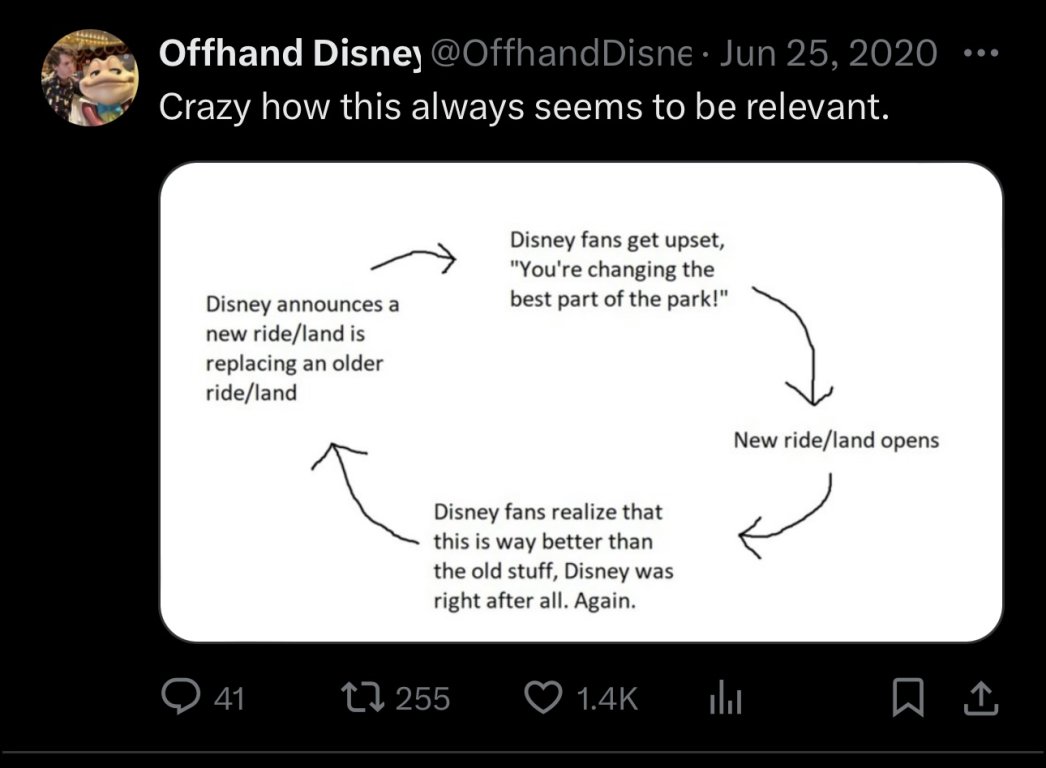Click the hand-drawn arrow atop the diagram
Image resolution: width=1046 pixels, height=768 pixels.
coord(414,260)
